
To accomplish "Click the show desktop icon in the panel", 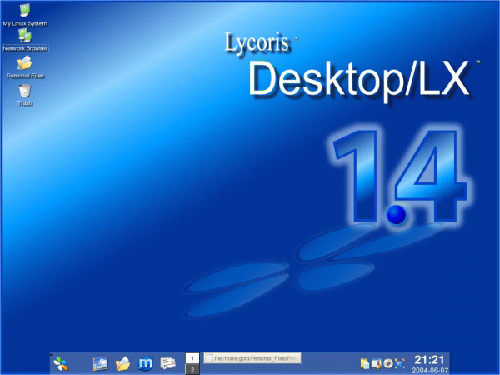I will coord(100,364).
